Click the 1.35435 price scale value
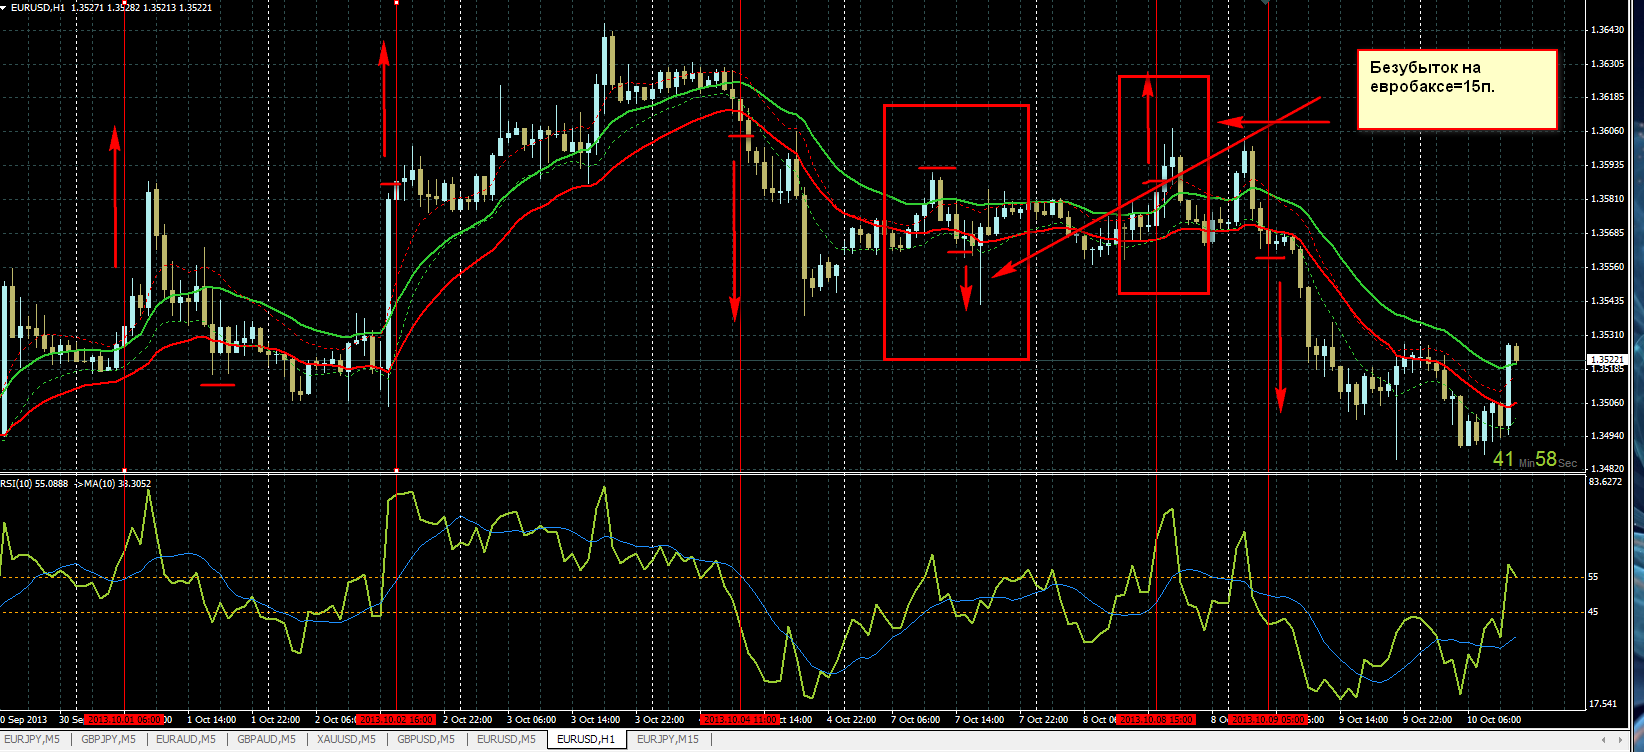 click(x=1607, y=301)
